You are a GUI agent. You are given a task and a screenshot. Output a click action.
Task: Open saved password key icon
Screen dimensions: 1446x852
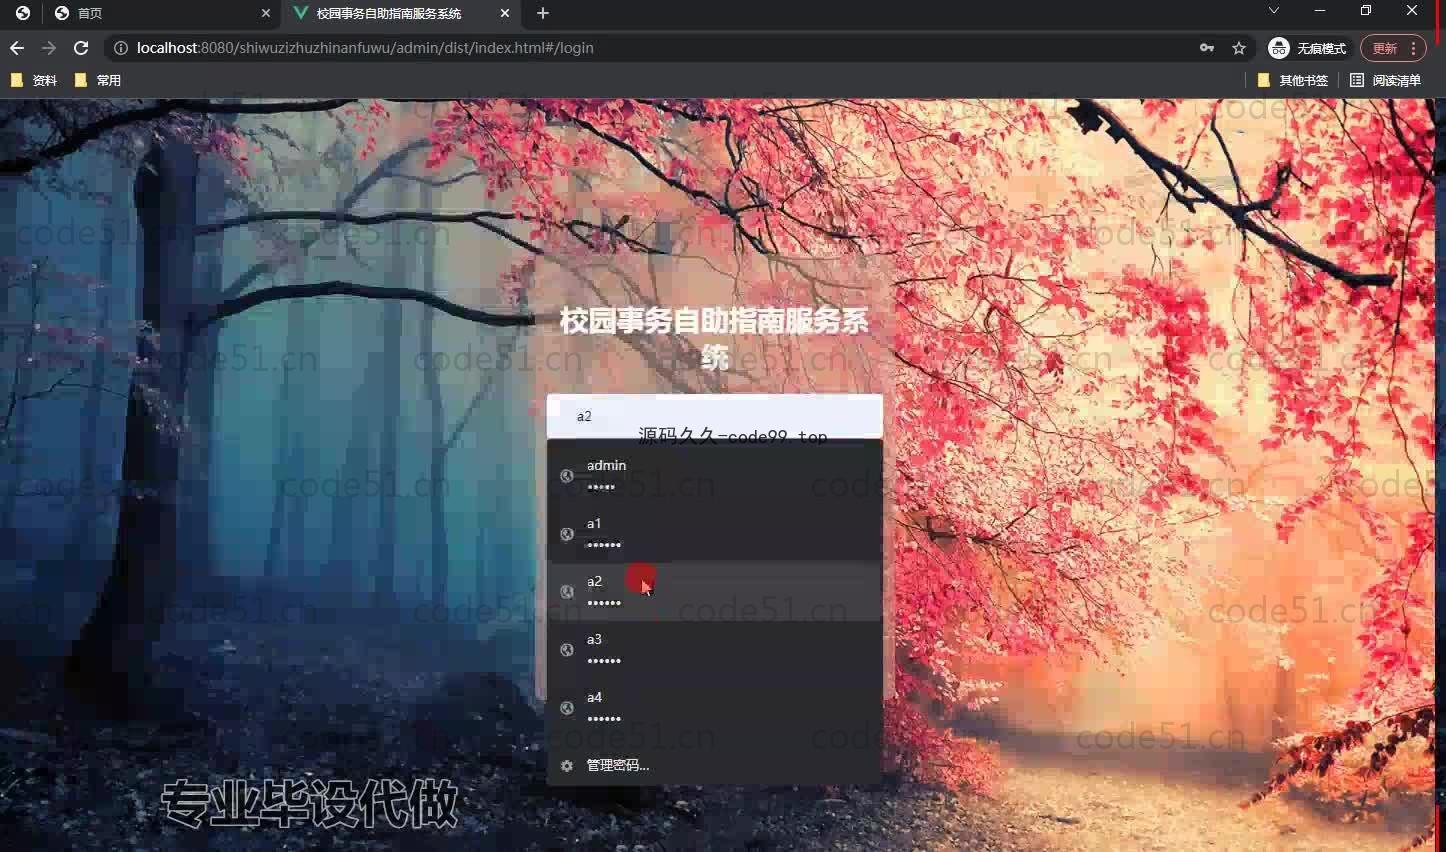coord(1207,48)
